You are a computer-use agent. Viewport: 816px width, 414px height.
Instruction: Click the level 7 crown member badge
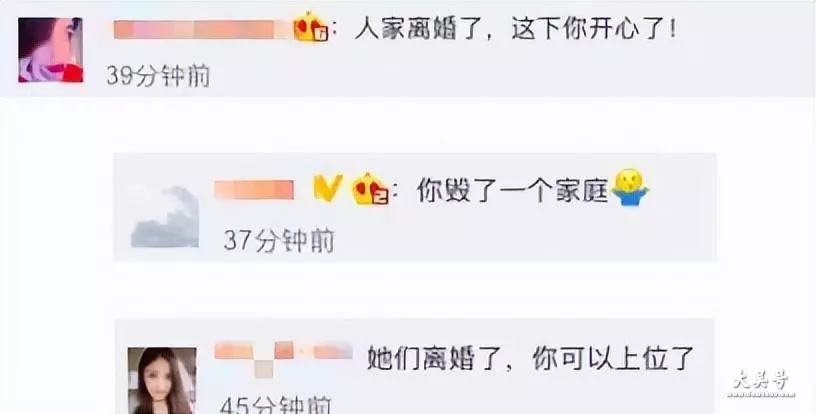pyautogui.click(x=311, y=28)
